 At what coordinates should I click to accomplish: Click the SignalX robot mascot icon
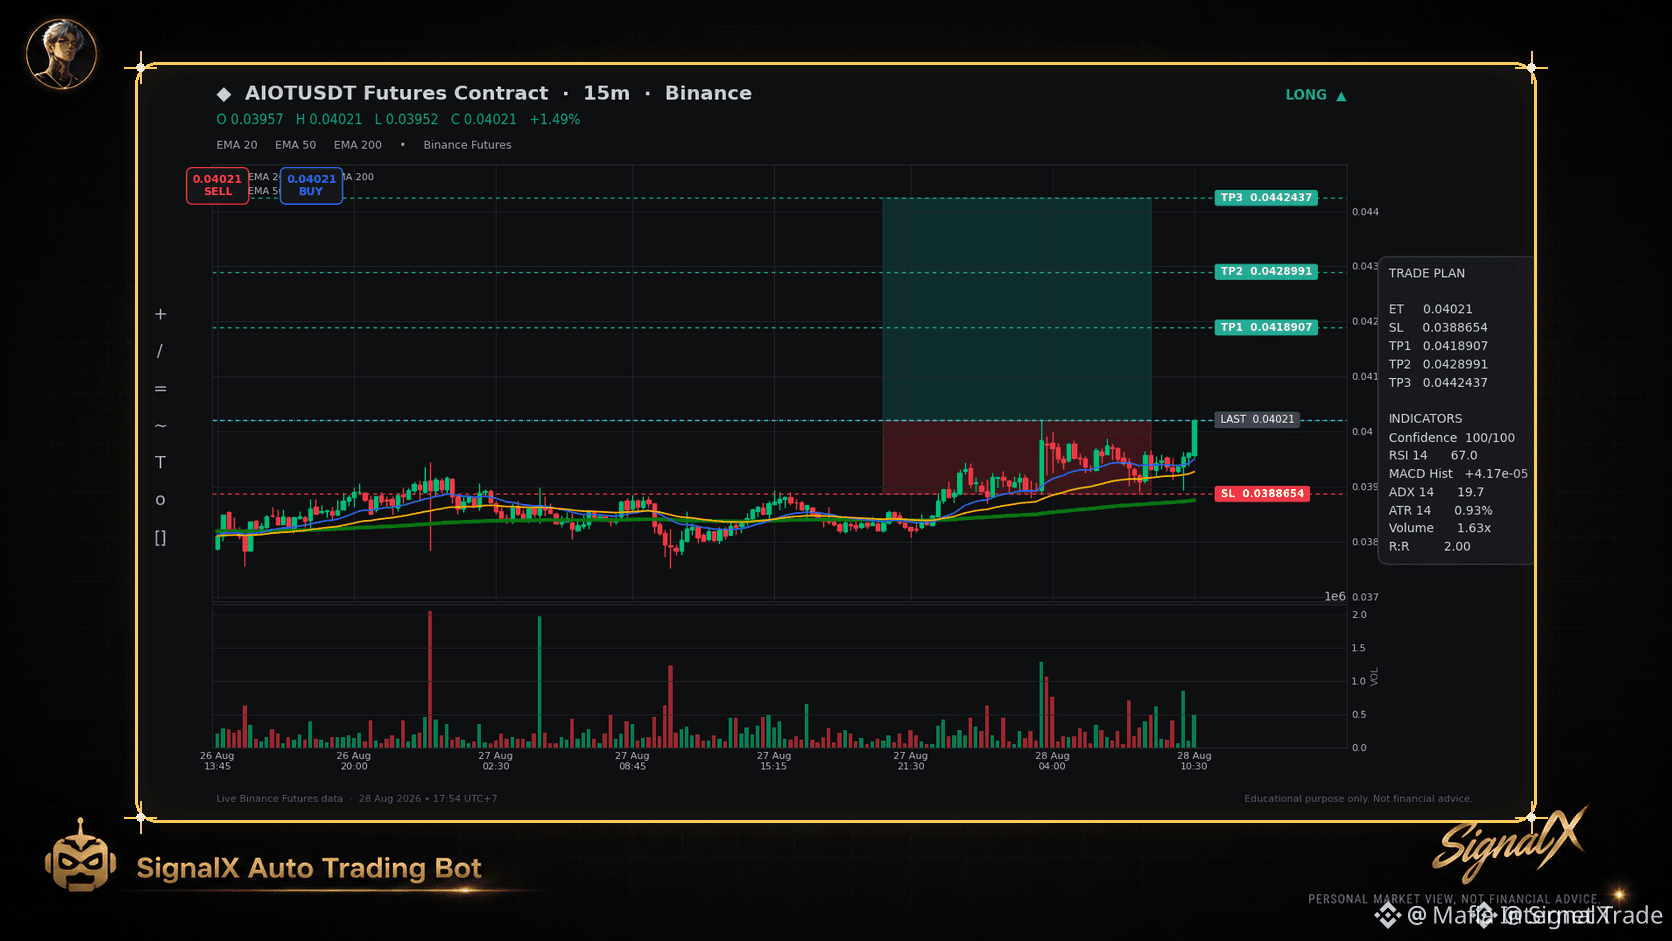coord(80,856)
